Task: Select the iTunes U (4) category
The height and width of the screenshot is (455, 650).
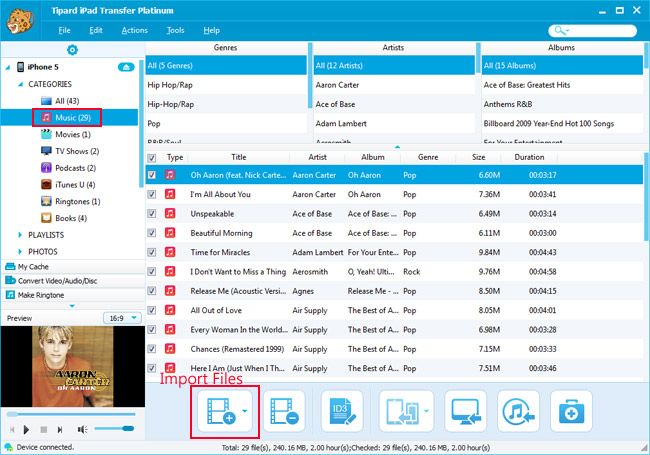Action: pyautogui.click(x=68, y=185)
